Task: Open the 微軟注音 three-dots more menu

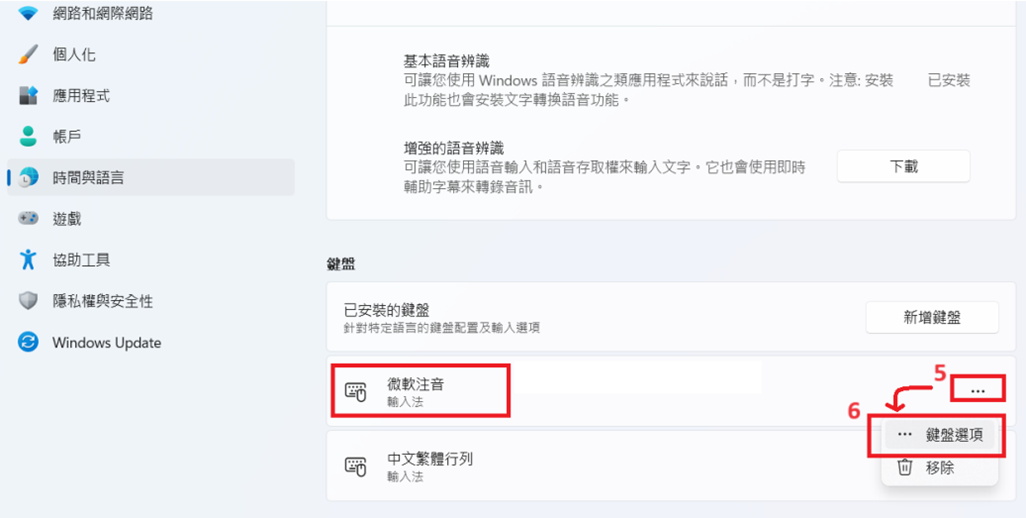Action: [x=978, y=390]
